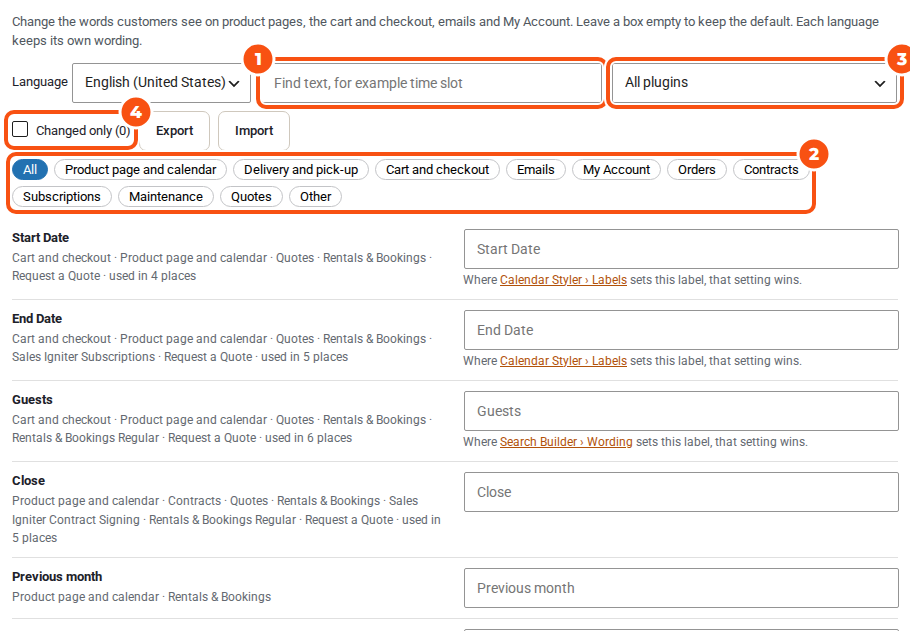Select the Maintenance filter pill

tap(166, 197)
